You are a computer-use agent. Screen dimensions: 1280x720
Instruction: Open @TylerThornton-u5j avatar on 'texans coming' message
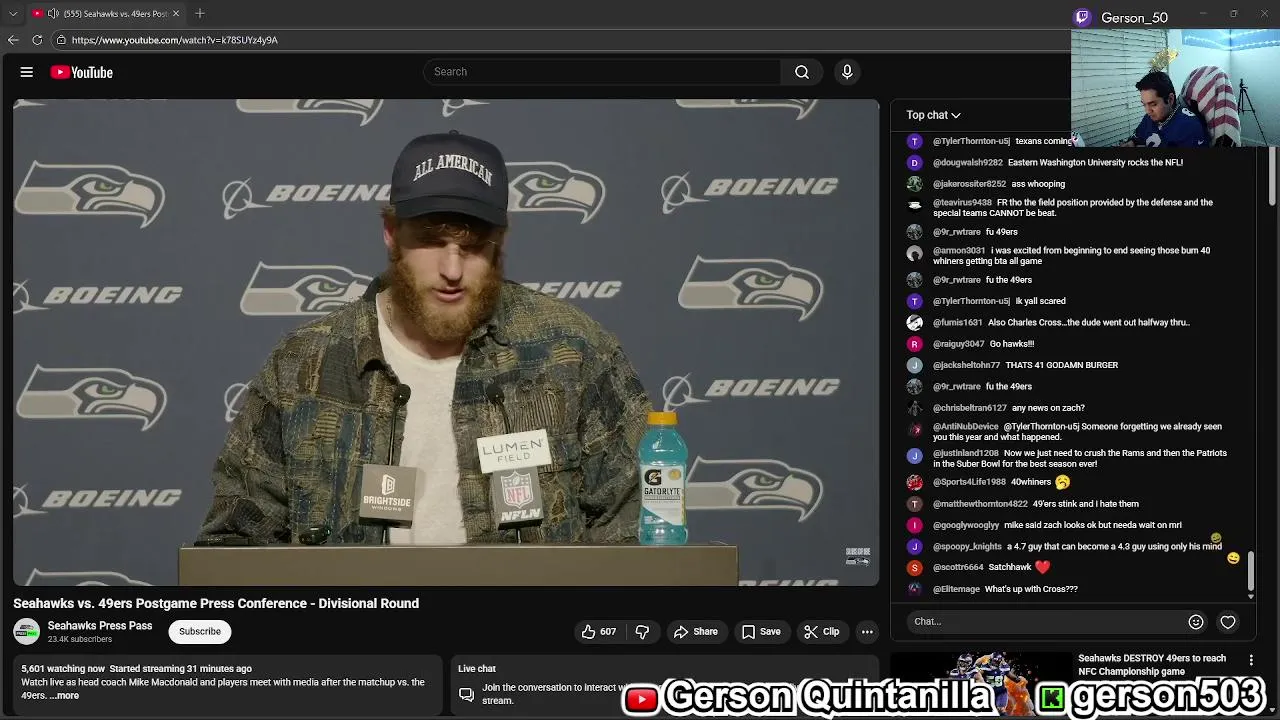[x=914, y=141]
